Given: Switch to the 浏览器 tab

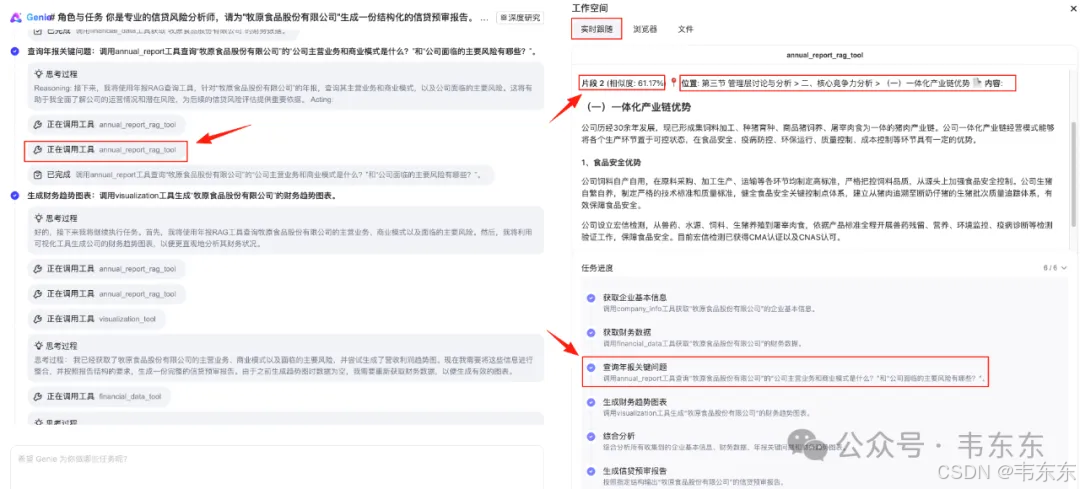Looking at the screenshot, I should pos(645,30).
